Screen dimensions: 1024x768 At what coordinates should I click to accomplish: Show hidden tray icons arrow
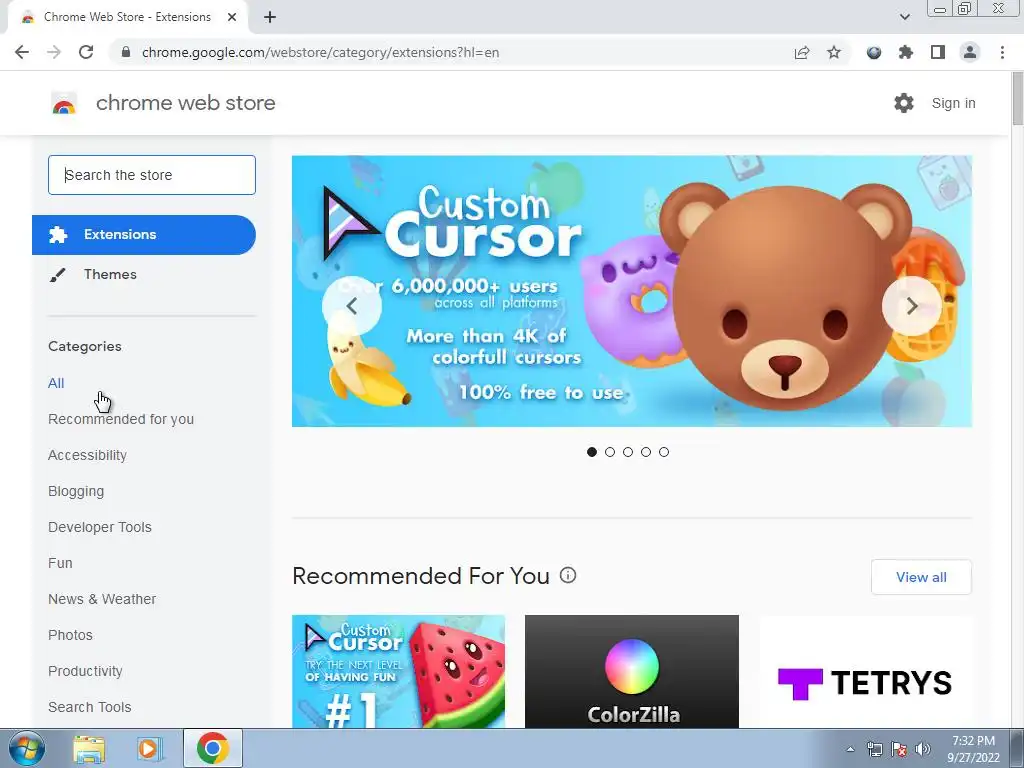point(850,749)
